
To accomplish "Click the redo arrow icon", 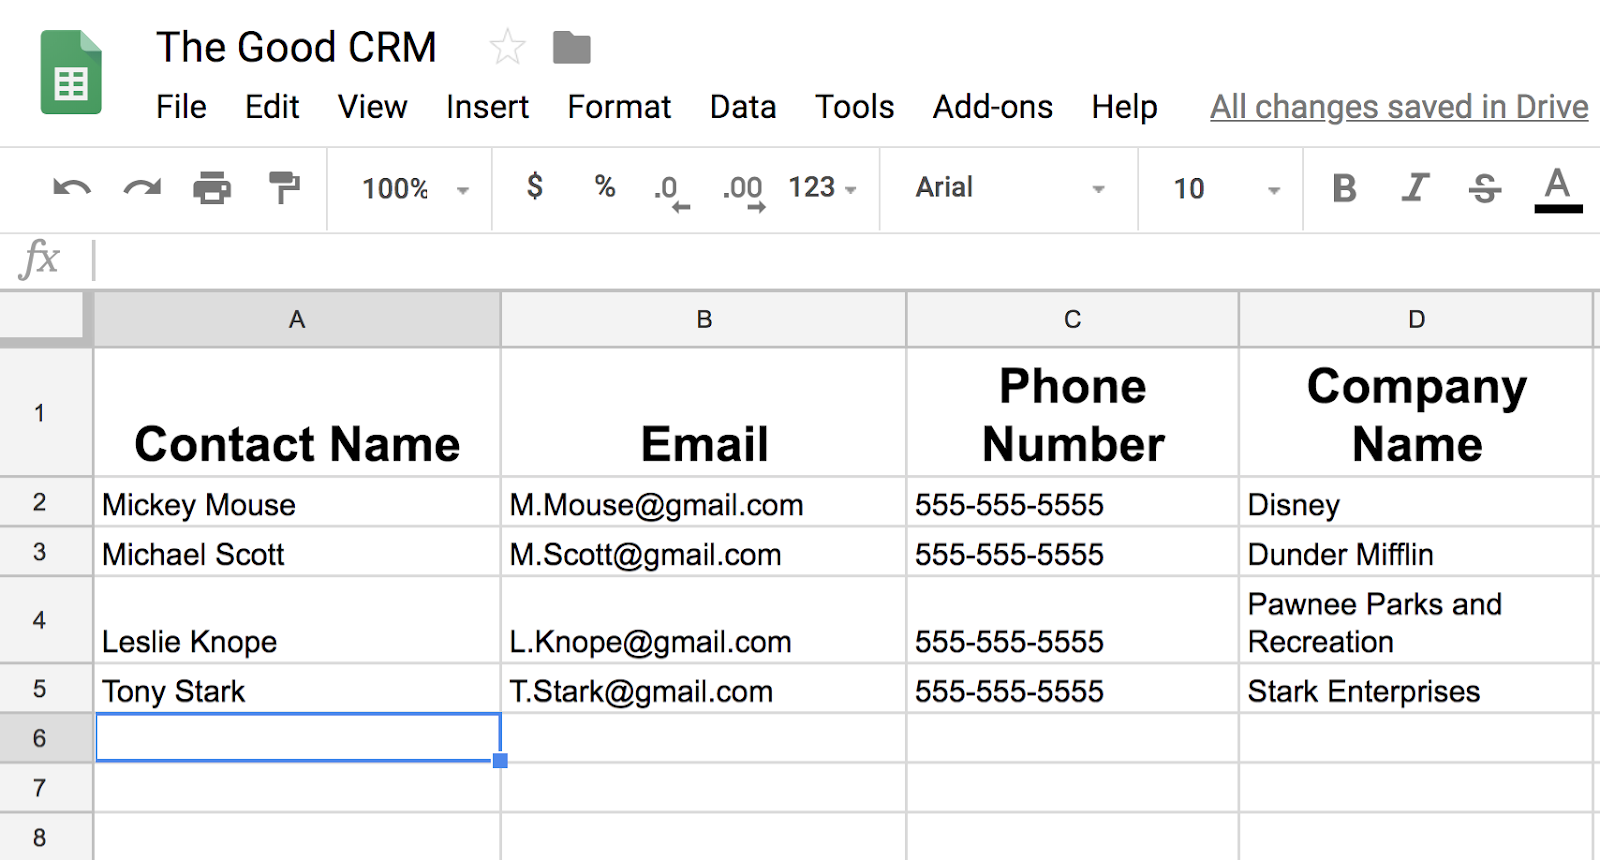I will tap(142, 188).
